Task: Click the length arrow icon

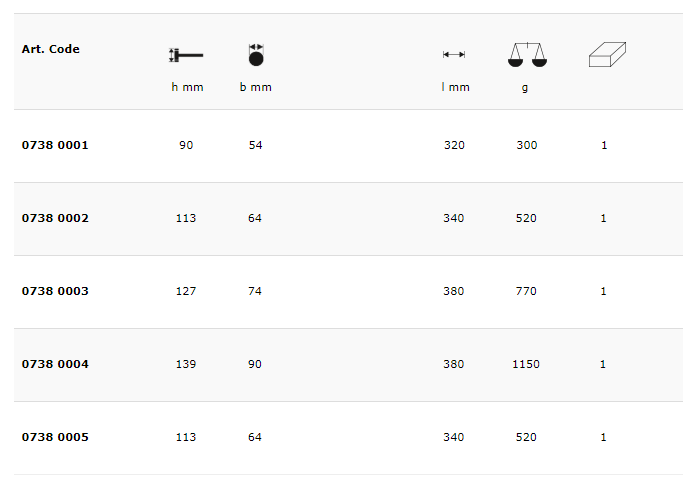Action: [x=454, y=55]
